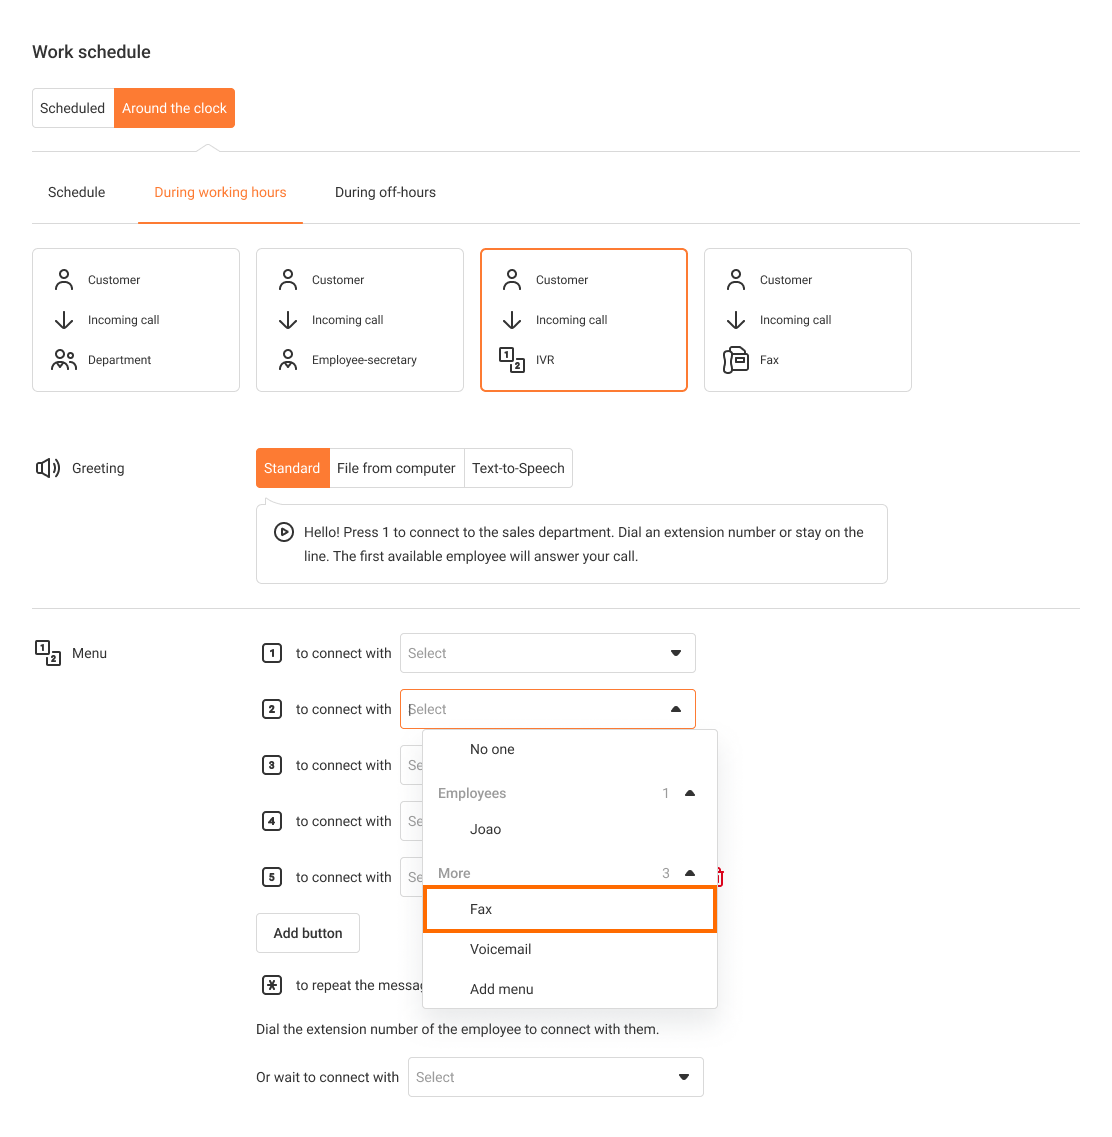Click the star key repeat icon
1112x1137 pixels.
[x=272, y=985]
